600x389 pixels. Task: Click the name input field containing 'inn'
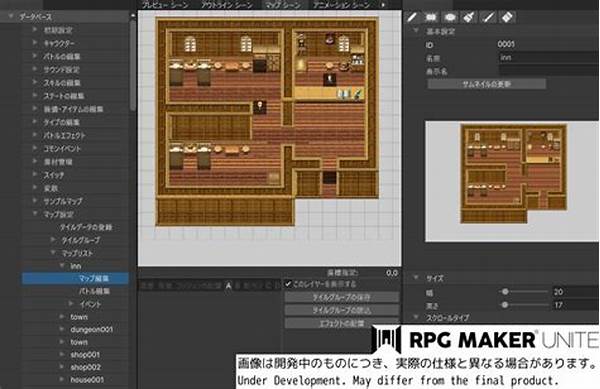coord(549,57)
